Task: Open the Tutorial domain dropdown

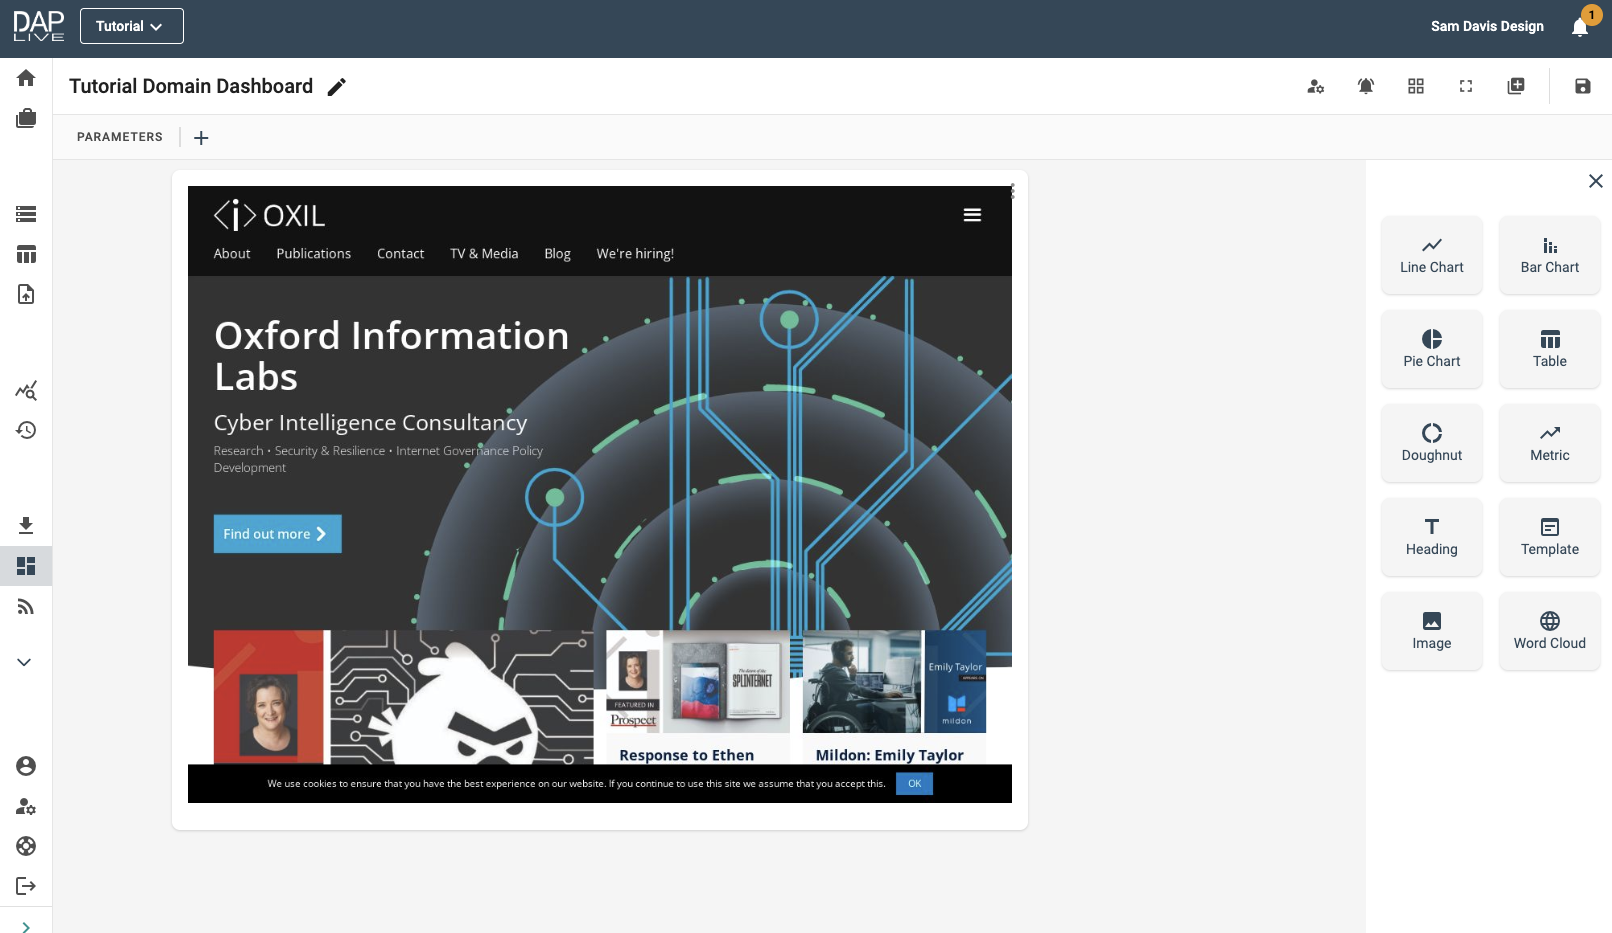Action: (x=131, y=26)
